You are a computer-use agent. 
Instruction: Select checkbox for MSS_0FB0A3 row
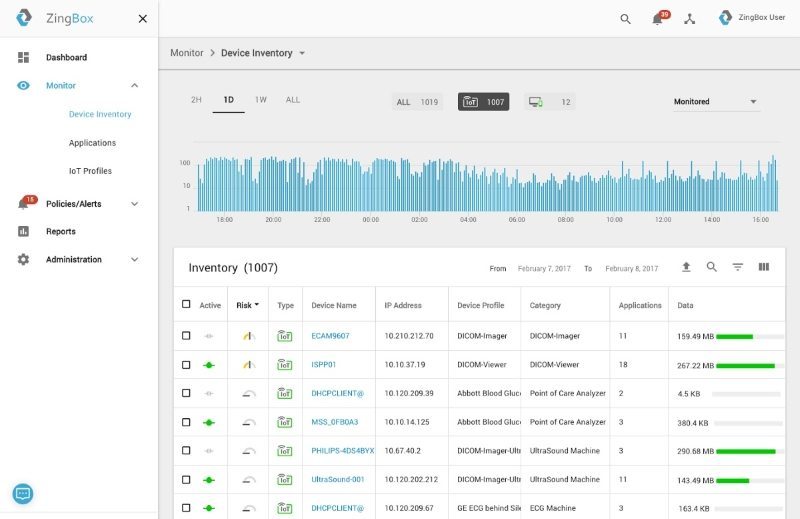pos(186,422)
